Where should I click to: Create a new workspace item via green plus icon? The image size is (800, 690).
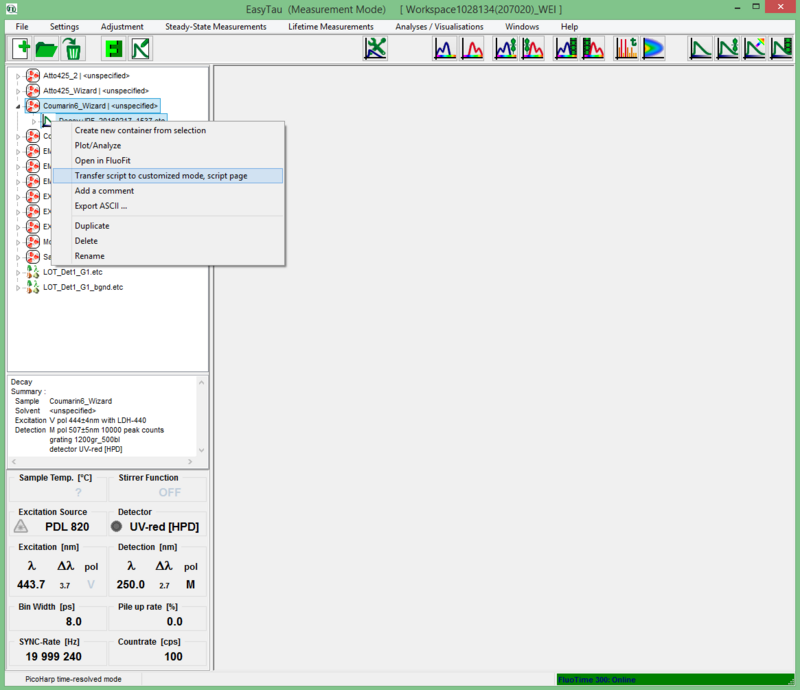(20, 47)
